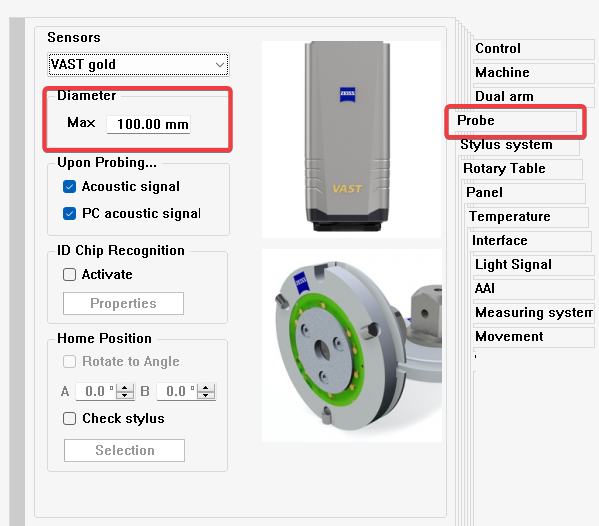
Task: Click the A angle value field
Action: (97, 391)
